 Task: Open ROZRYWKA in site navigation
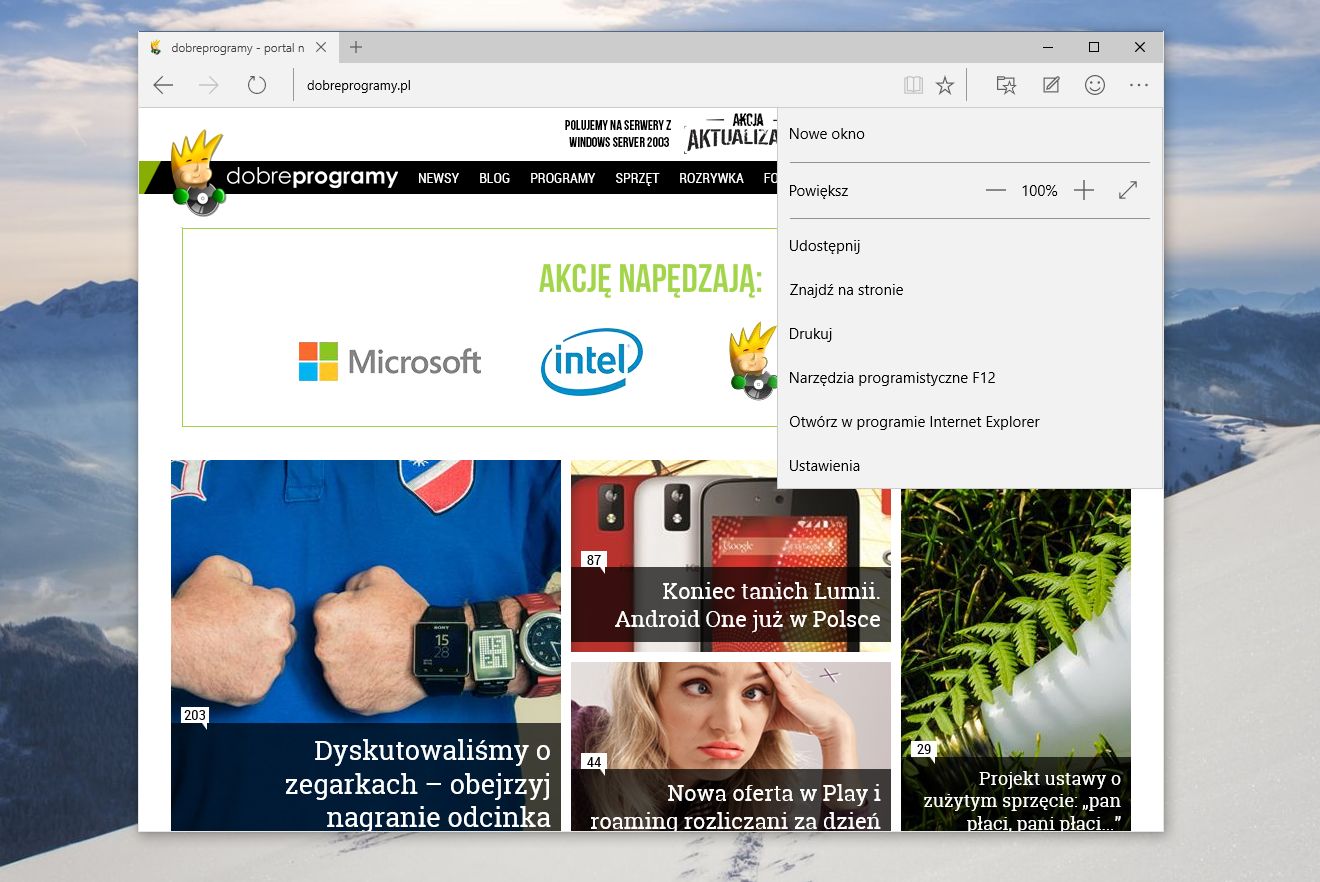tap(711, 178)
